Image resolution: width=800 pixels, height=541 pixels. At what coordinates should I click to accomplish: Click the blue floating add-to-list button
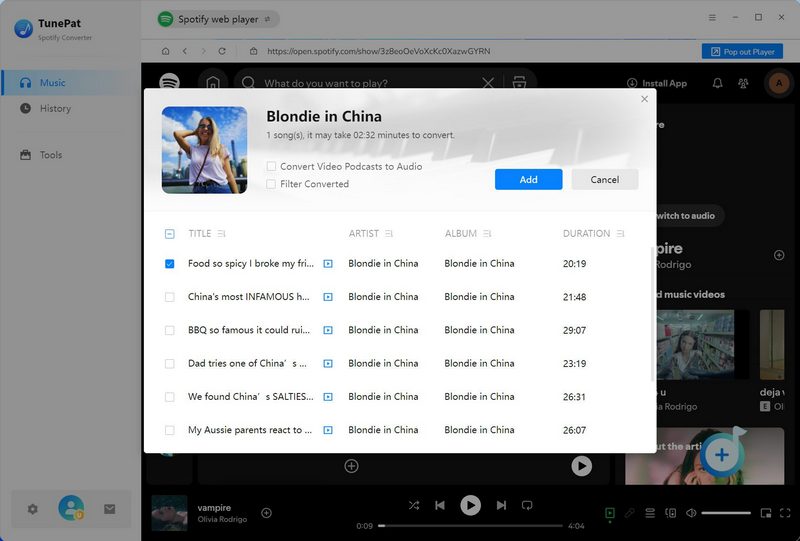click(x=721, y=454)
